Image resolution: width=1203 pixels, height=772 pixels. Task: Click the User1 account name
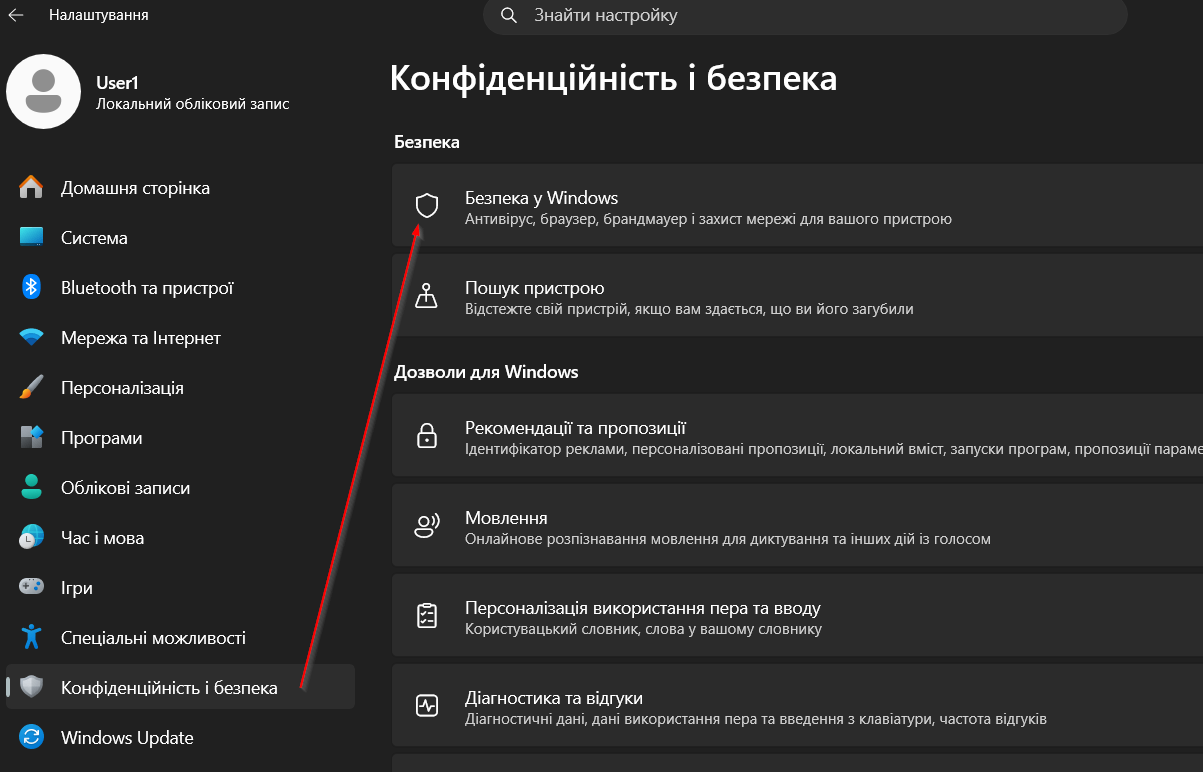click(117, 83)
